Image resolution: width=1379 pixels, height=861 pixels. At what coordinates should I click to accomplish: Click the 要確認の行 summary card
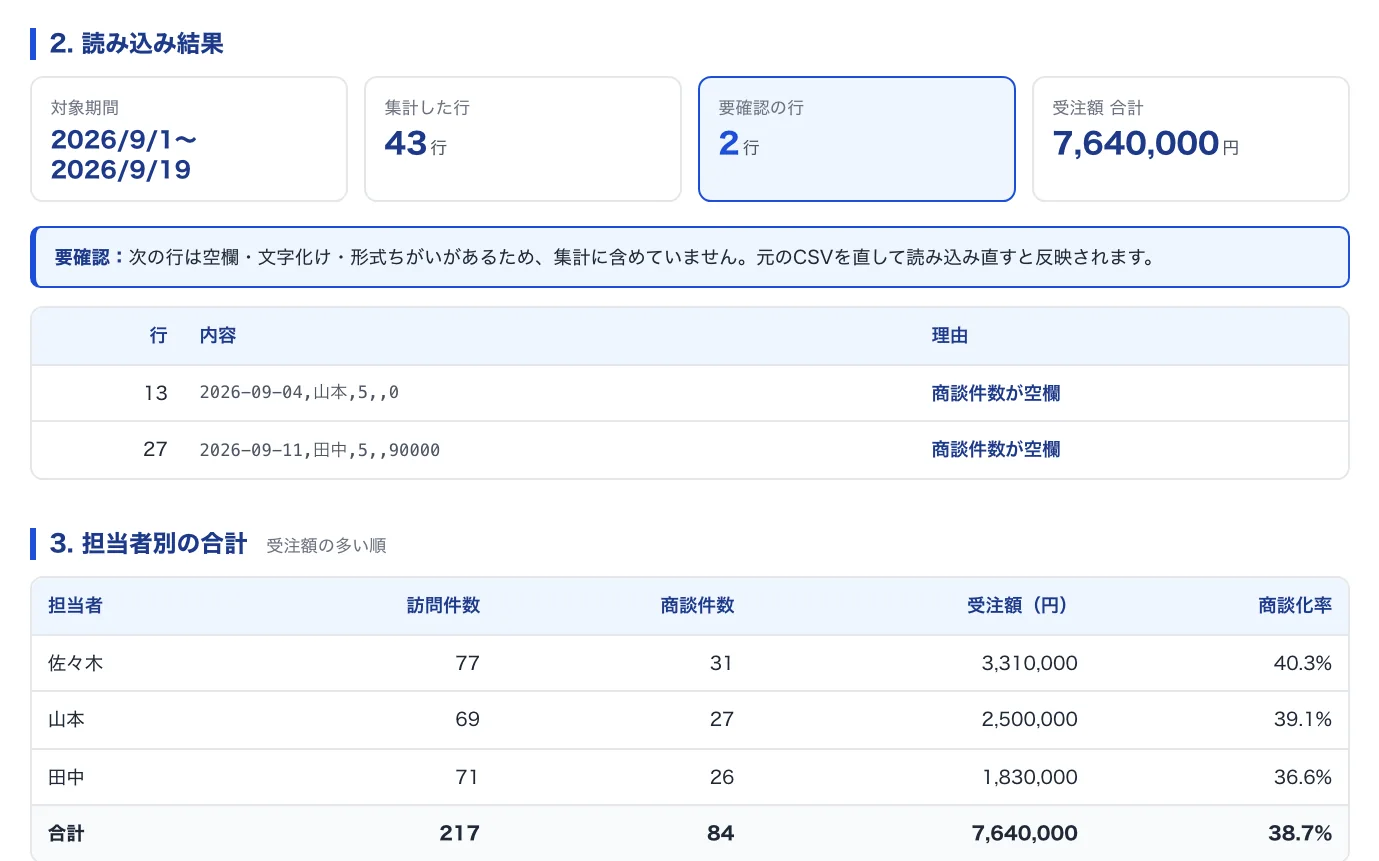coord(856,139)
